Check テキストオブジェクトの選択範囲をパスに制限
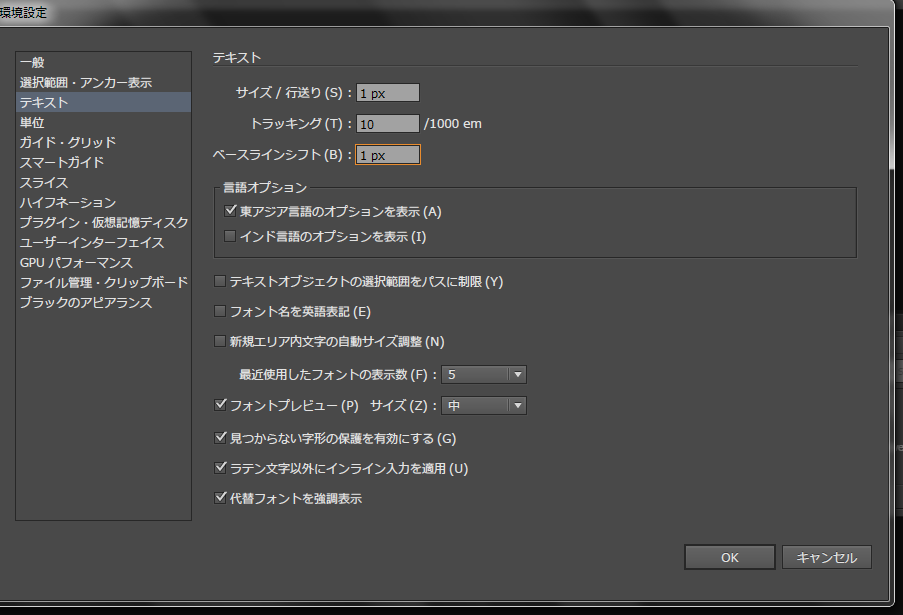Image resolution: width=903 pixels, height=615 pixels. [x=219, y=281]
